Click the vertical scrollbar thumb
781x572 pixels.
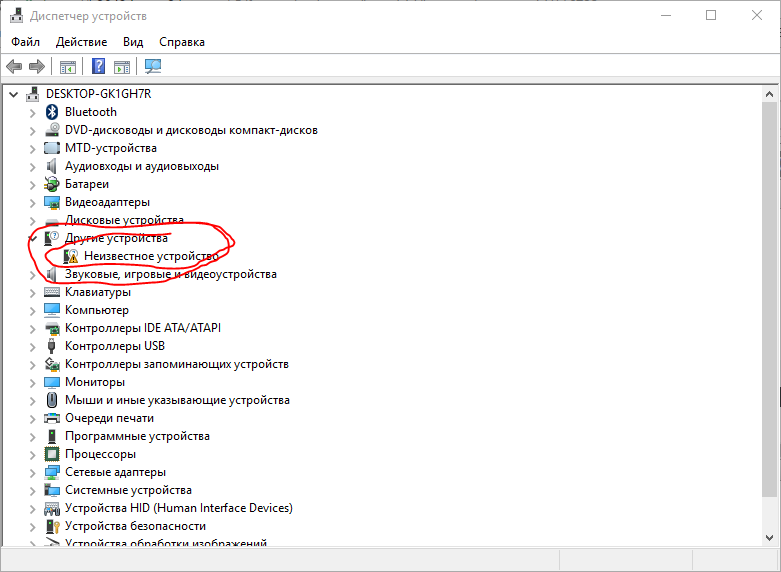tap(769, 299)
